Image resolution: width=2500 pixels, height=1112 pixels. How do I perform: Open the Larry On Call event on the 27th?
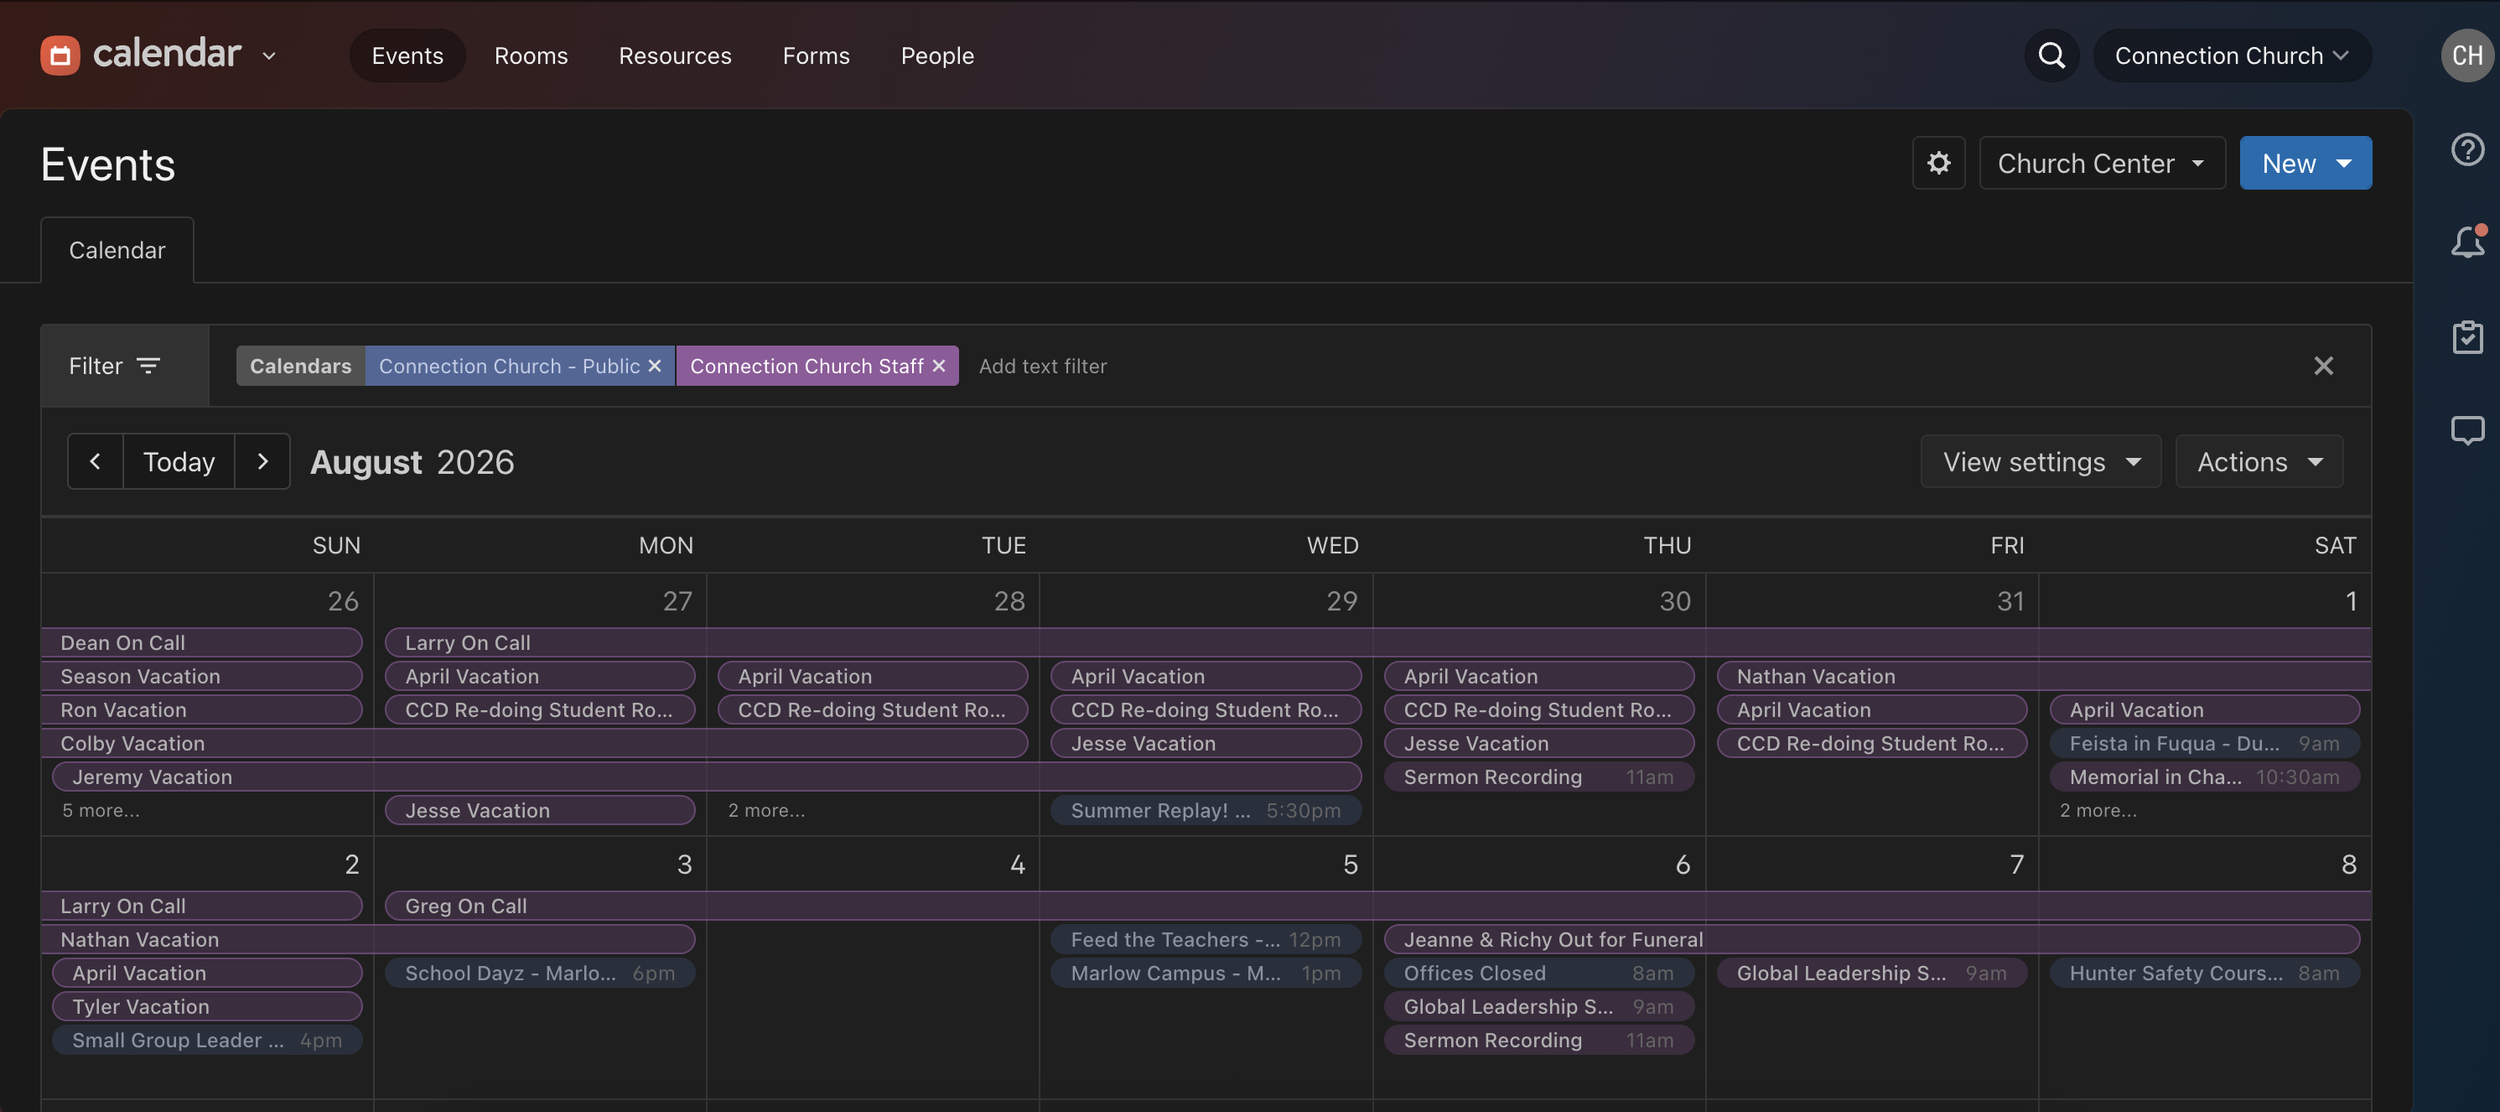pyautogui.click(x=1378, y=642)
